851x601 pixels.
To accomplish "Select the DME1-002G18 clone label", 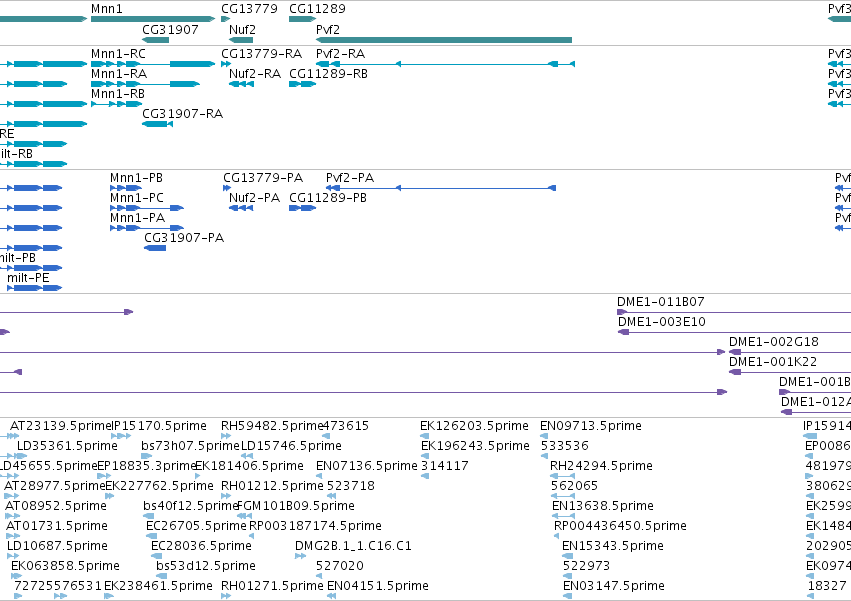I will point(773,341).
